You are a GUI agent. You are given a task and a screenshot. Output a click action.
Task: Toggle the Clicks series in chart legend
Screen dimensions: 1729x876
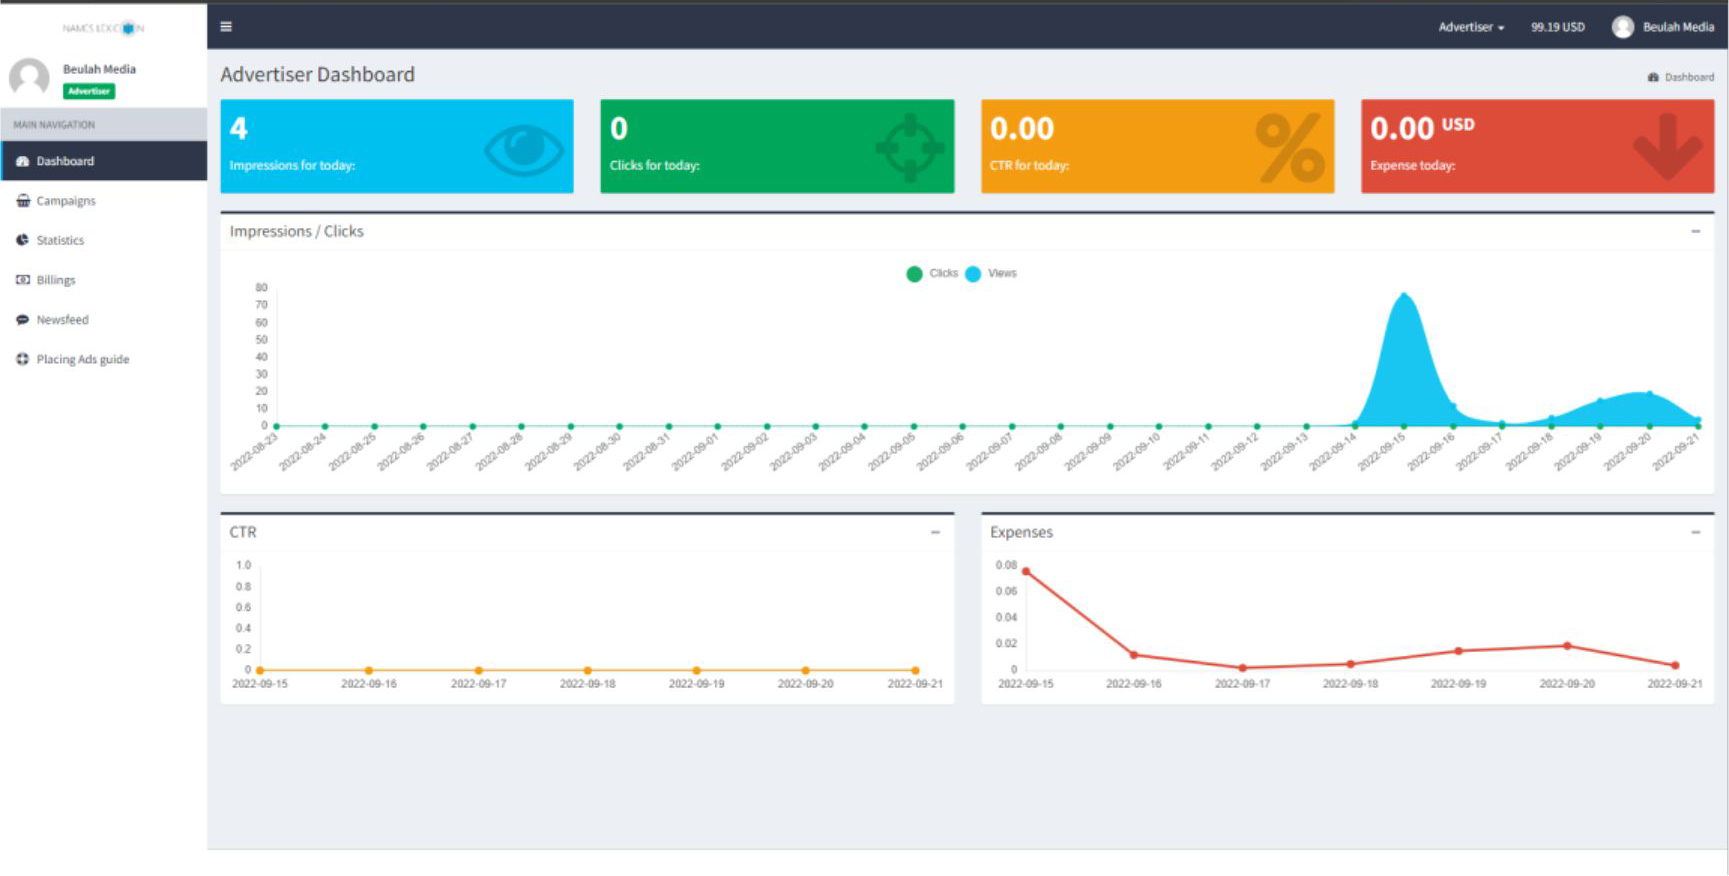(932, 273)
